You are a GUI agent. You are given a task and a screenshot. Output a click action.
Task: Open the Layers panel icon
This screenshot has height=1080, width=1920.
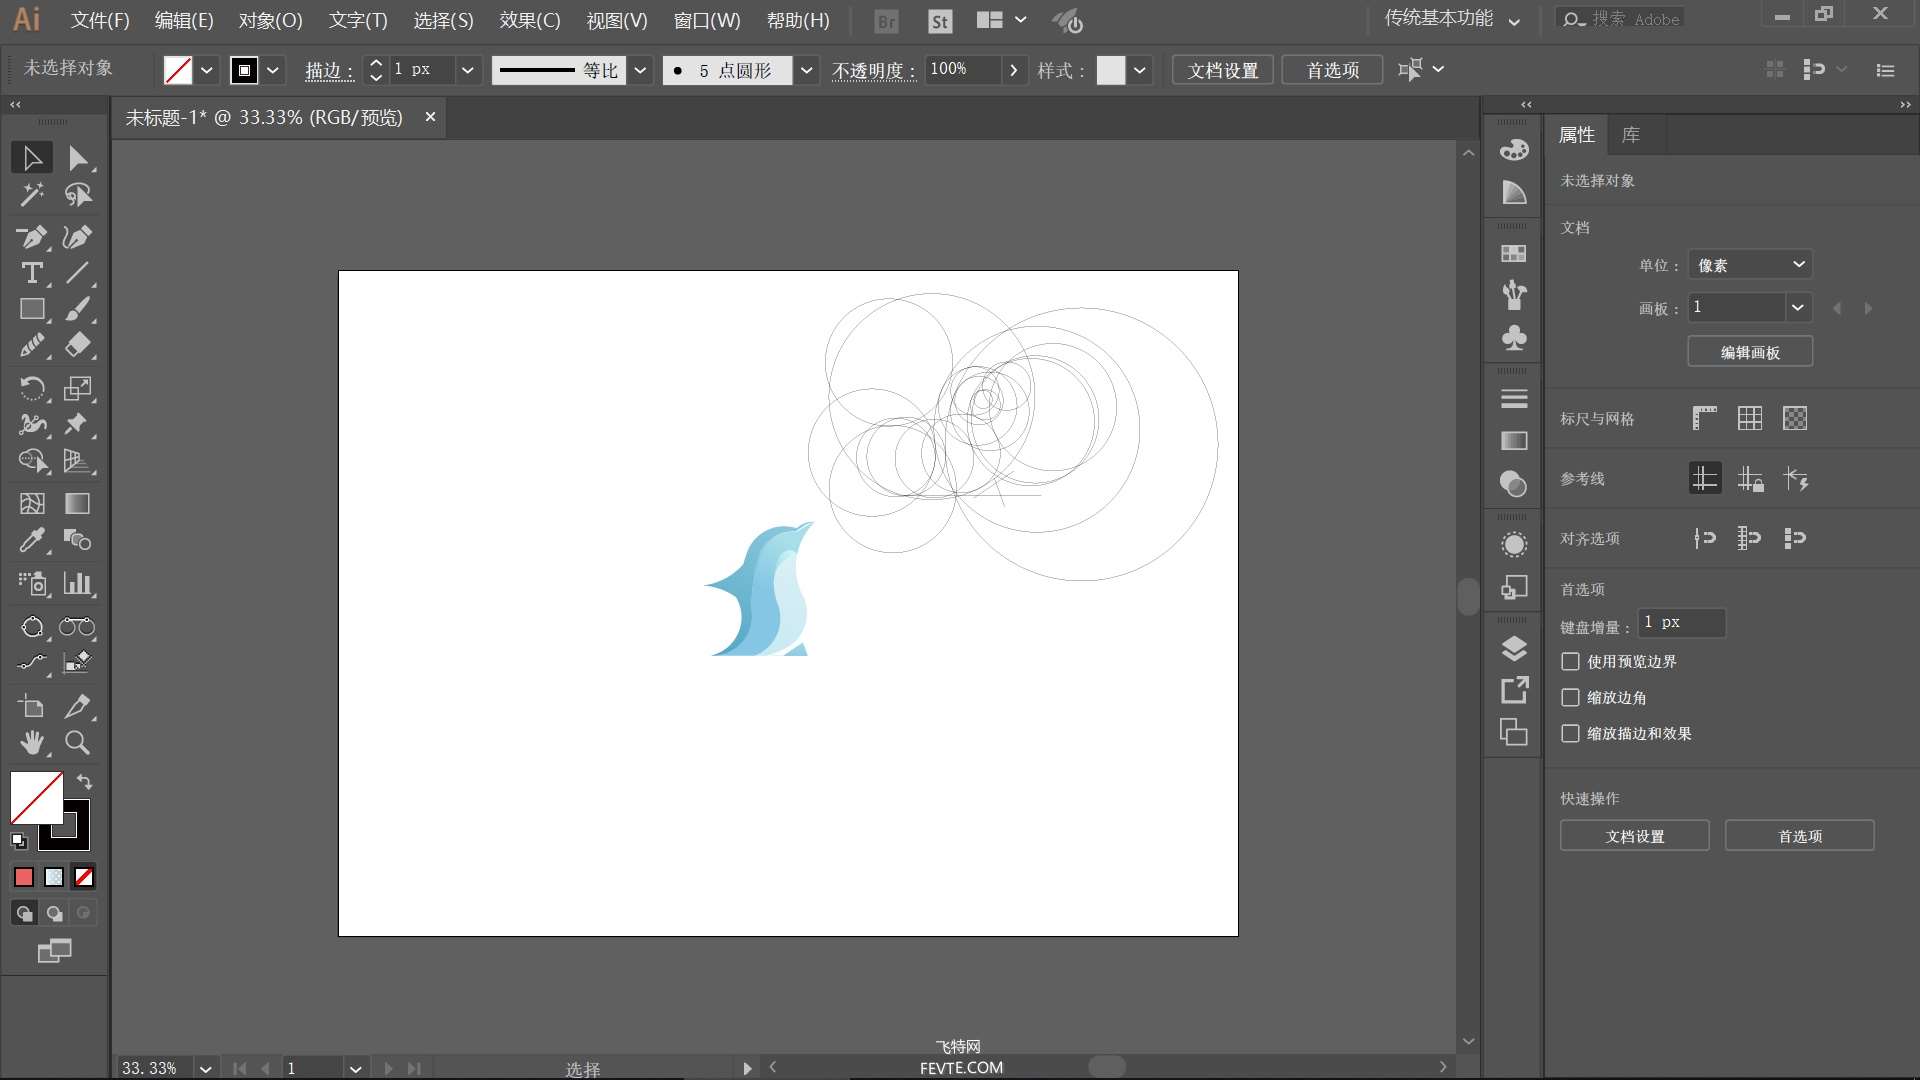1514,649
